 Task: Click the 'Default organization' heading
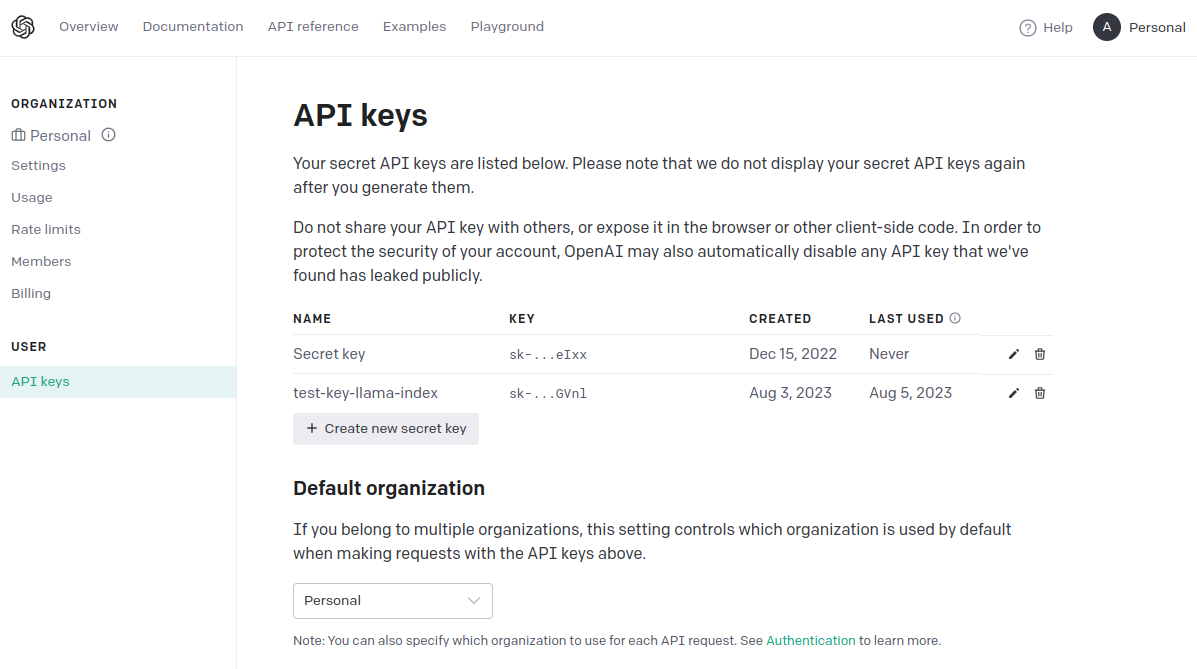[389, 488]
